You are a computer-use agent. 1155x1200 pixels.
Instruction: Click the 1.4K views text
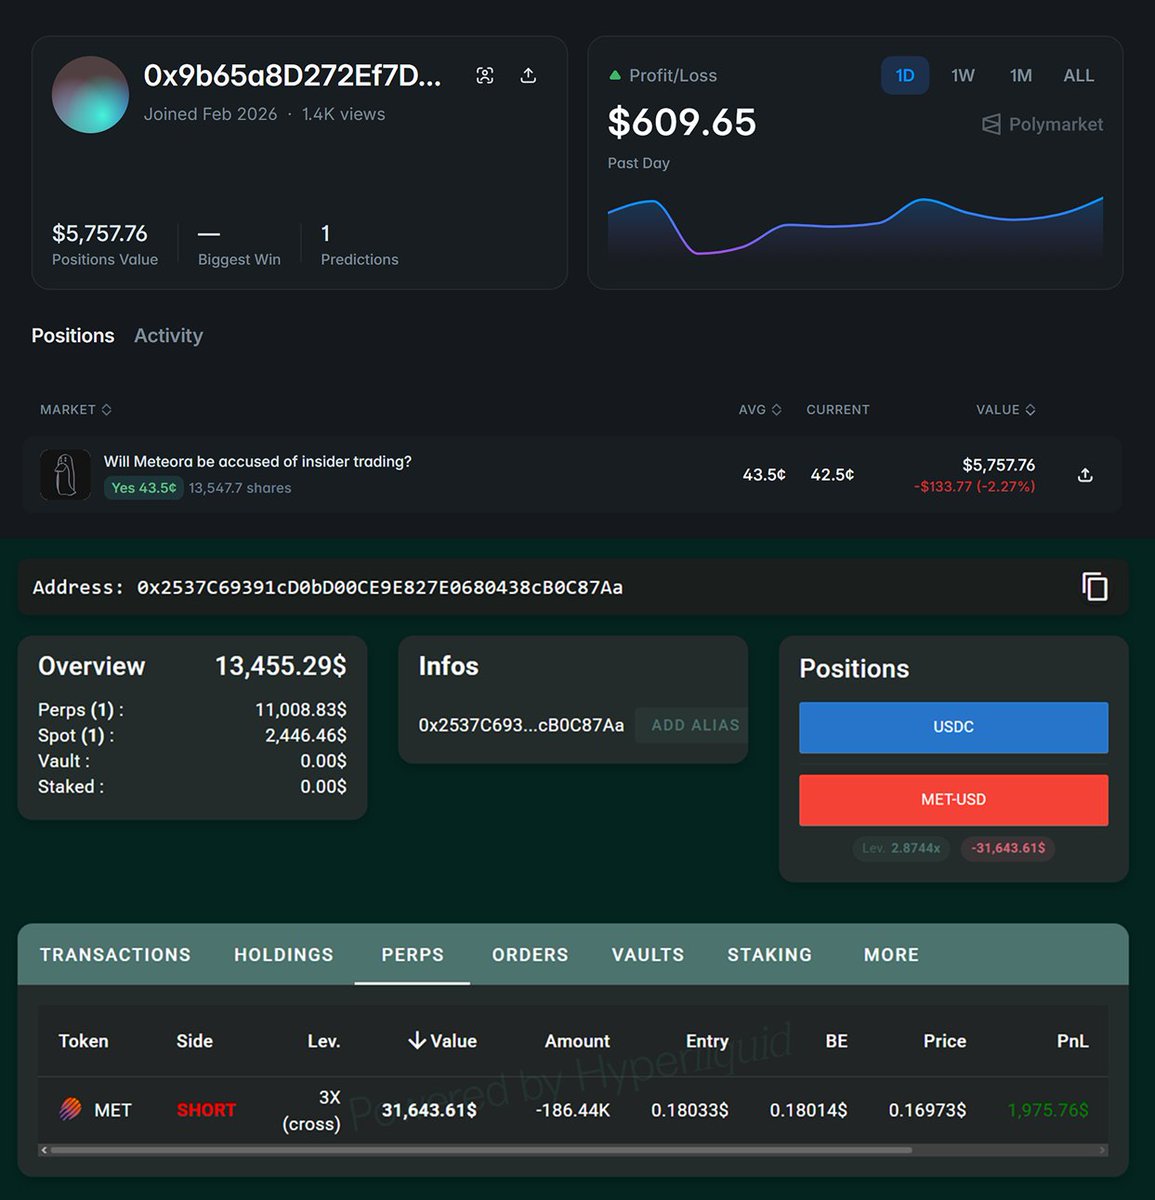[343, 114]
